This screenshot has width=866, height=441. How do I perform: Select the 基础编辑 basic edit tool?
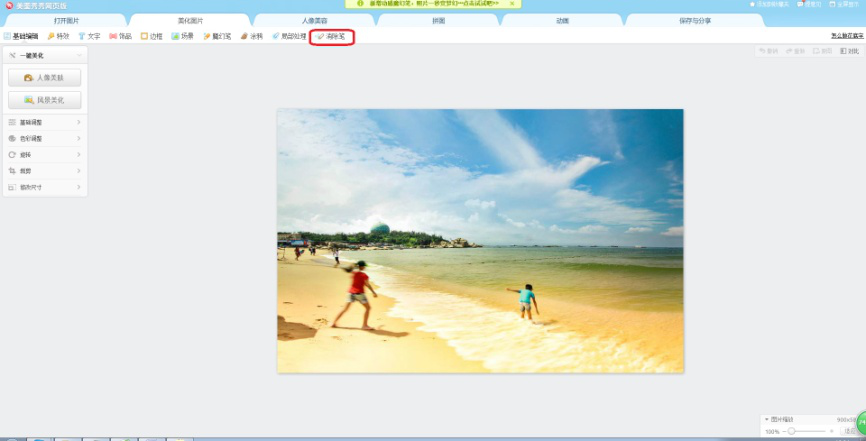tap(21, 36)
